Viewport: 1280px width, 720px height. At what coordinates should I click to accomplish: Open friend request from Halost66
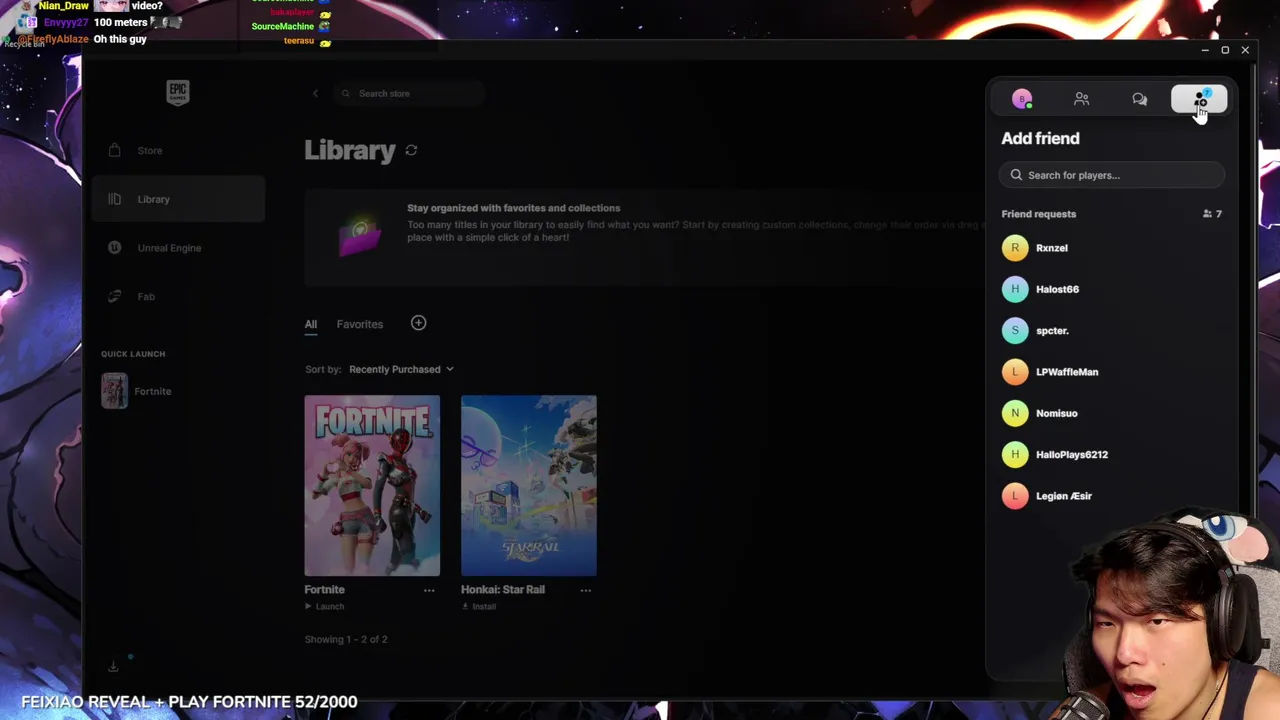tap(1112, 289)
